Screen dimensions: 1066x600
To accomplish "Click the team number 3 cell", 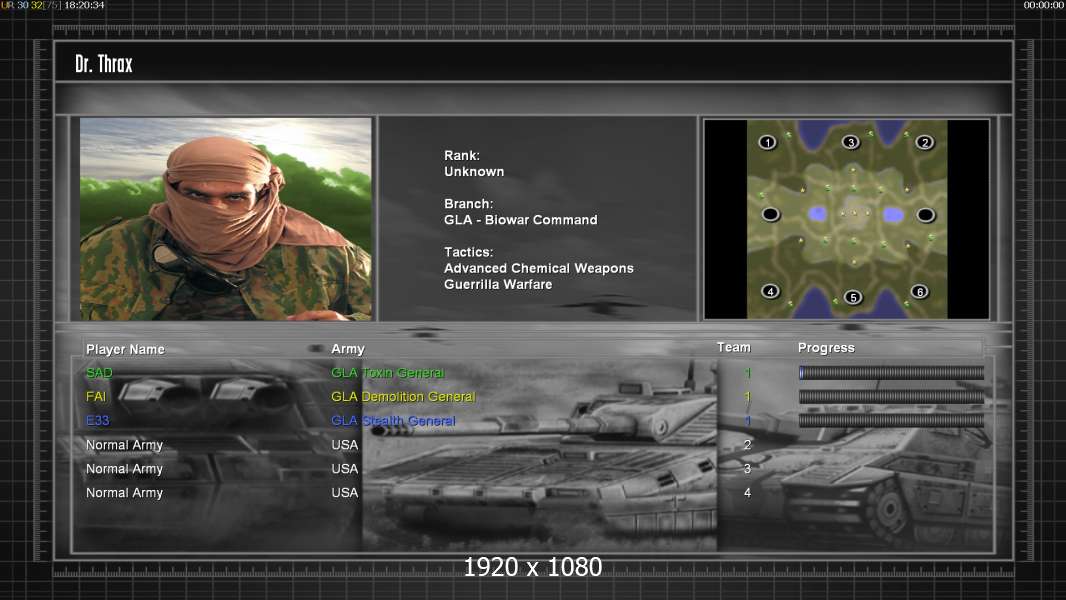I will click(747, 469).
